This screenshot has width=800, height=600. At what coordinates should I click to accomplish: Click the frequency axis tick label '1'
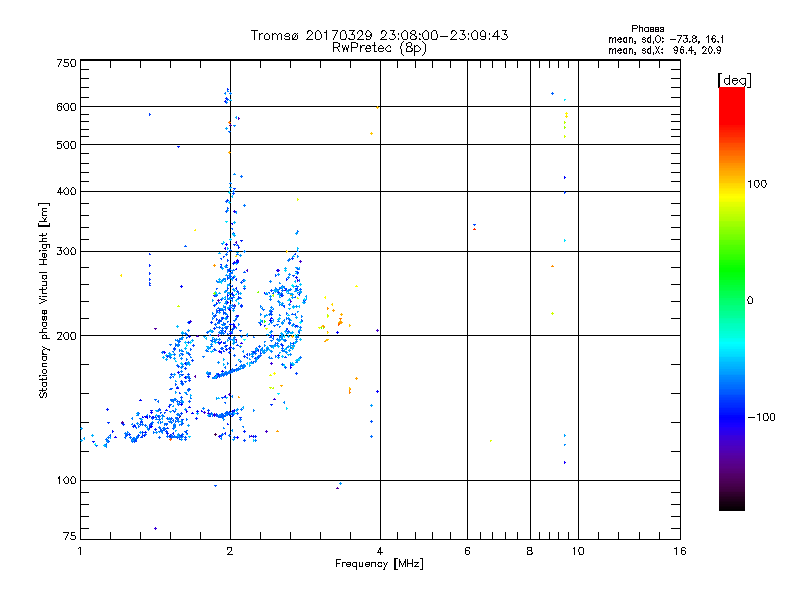80,551
